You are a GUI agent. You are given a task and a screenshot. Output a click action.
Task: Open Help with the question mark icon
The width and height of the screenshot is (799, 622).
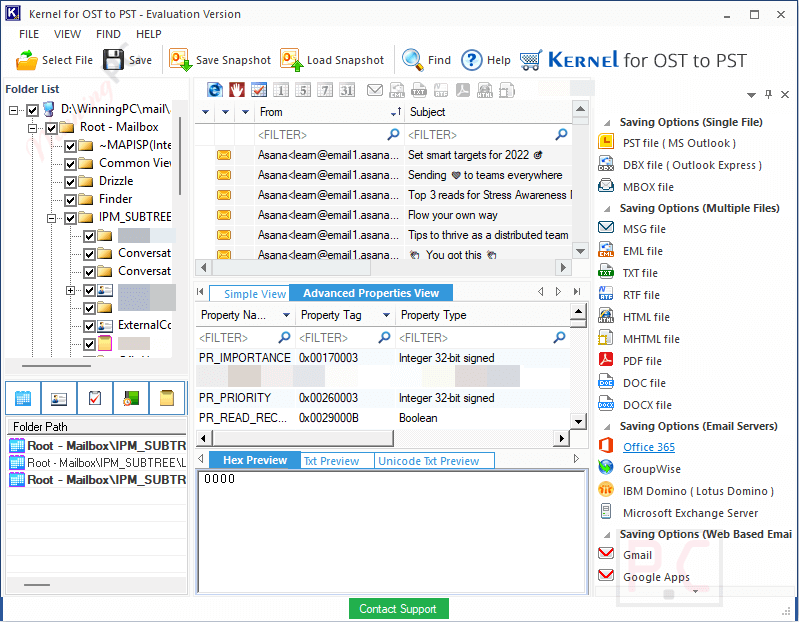[x=471, y=60]
